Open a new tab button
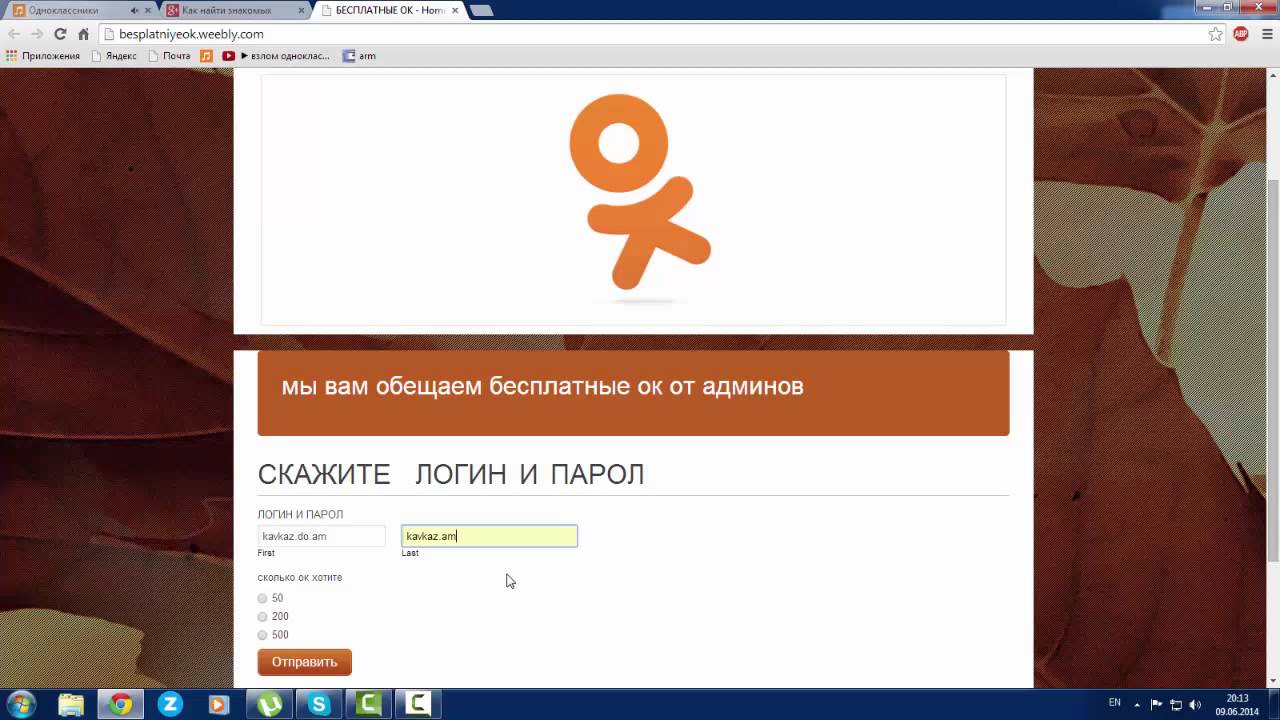Viewport: 1280px width, 720px height. (x=481, y=10)
